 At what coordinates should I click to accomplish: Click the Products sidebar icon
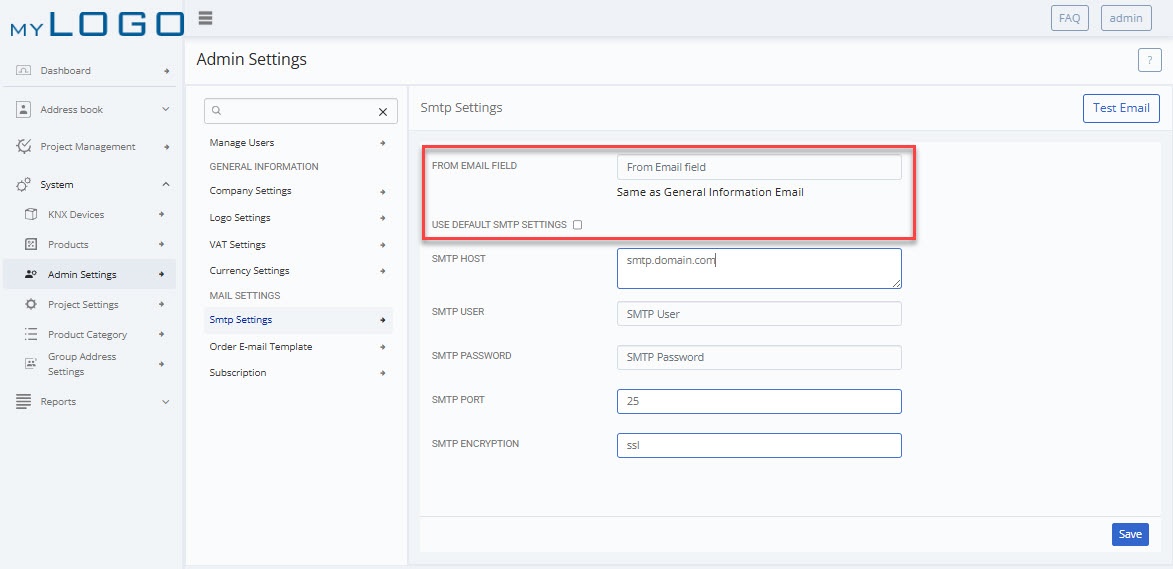[31, 244]
